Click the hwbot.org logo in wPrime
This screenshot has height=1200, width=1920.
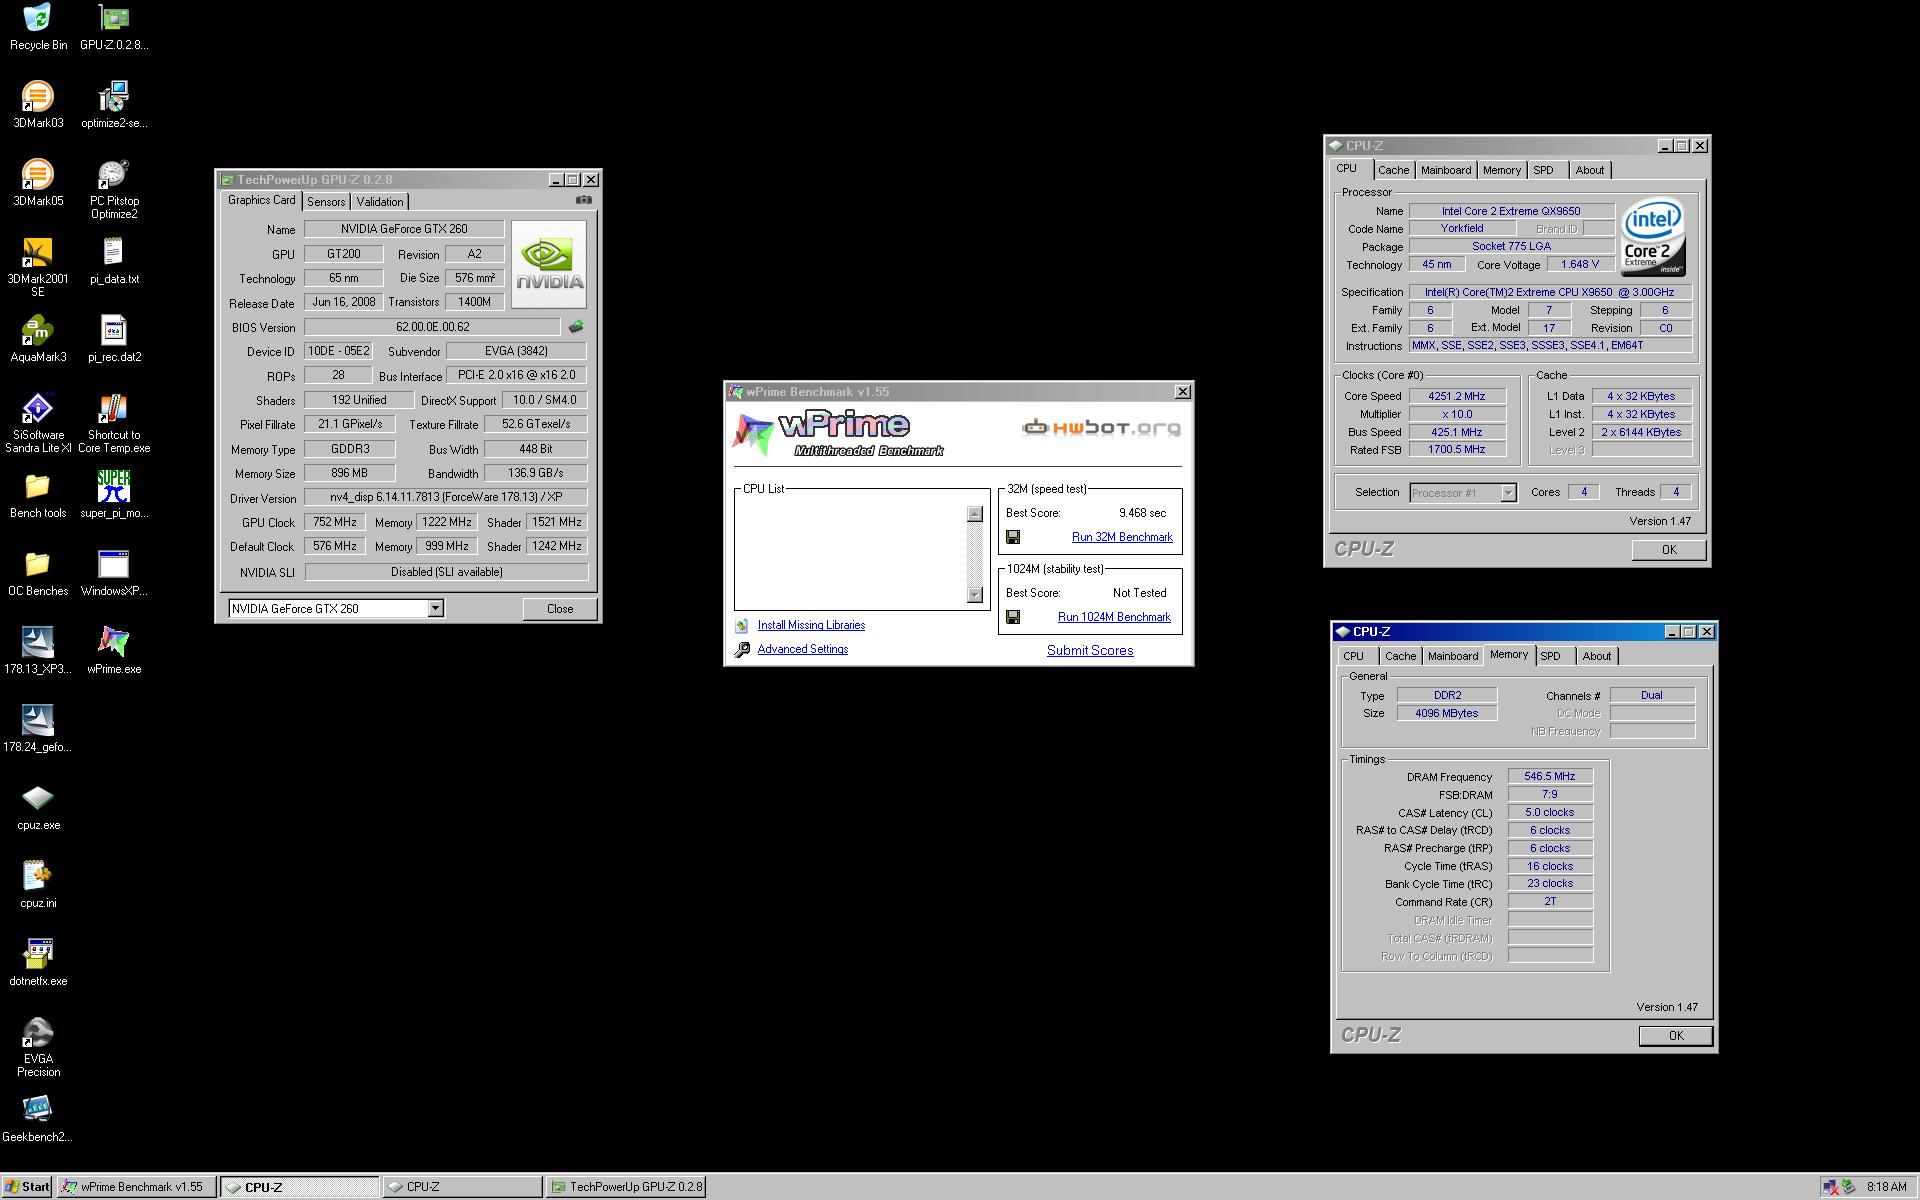(x=1101, y=428)
